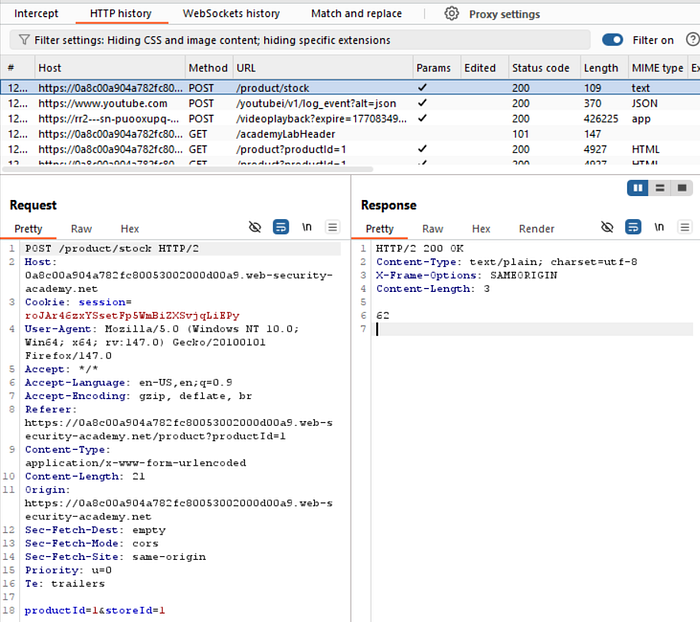
Task: Open the WebSockets history tab
Action: [x=231, y=13]
